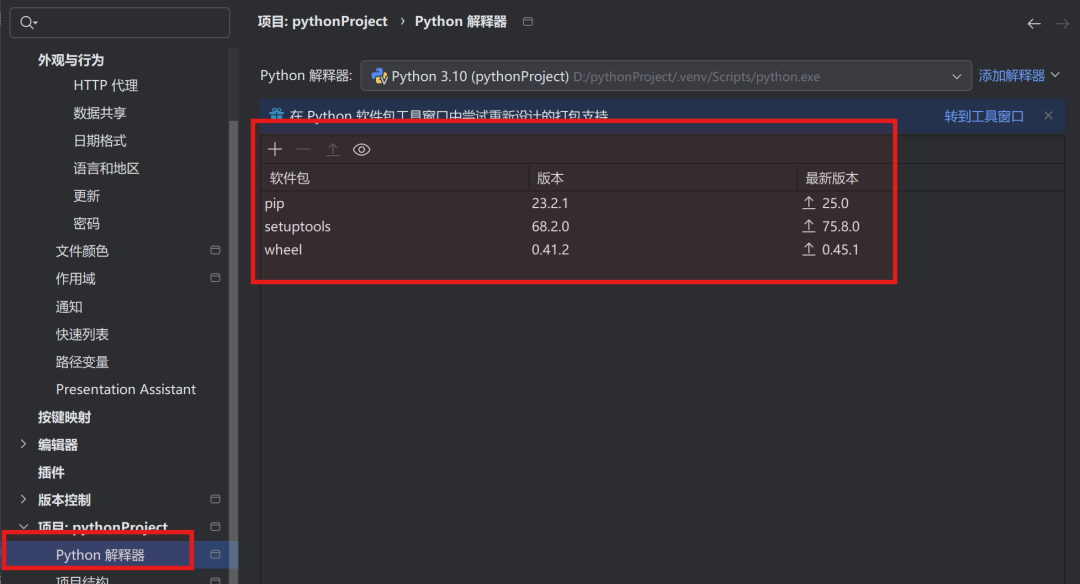Viewport: 1080px width, 584px height.
Task: Click latest version 25.0 for pip
Action: (x=835, y=203)
